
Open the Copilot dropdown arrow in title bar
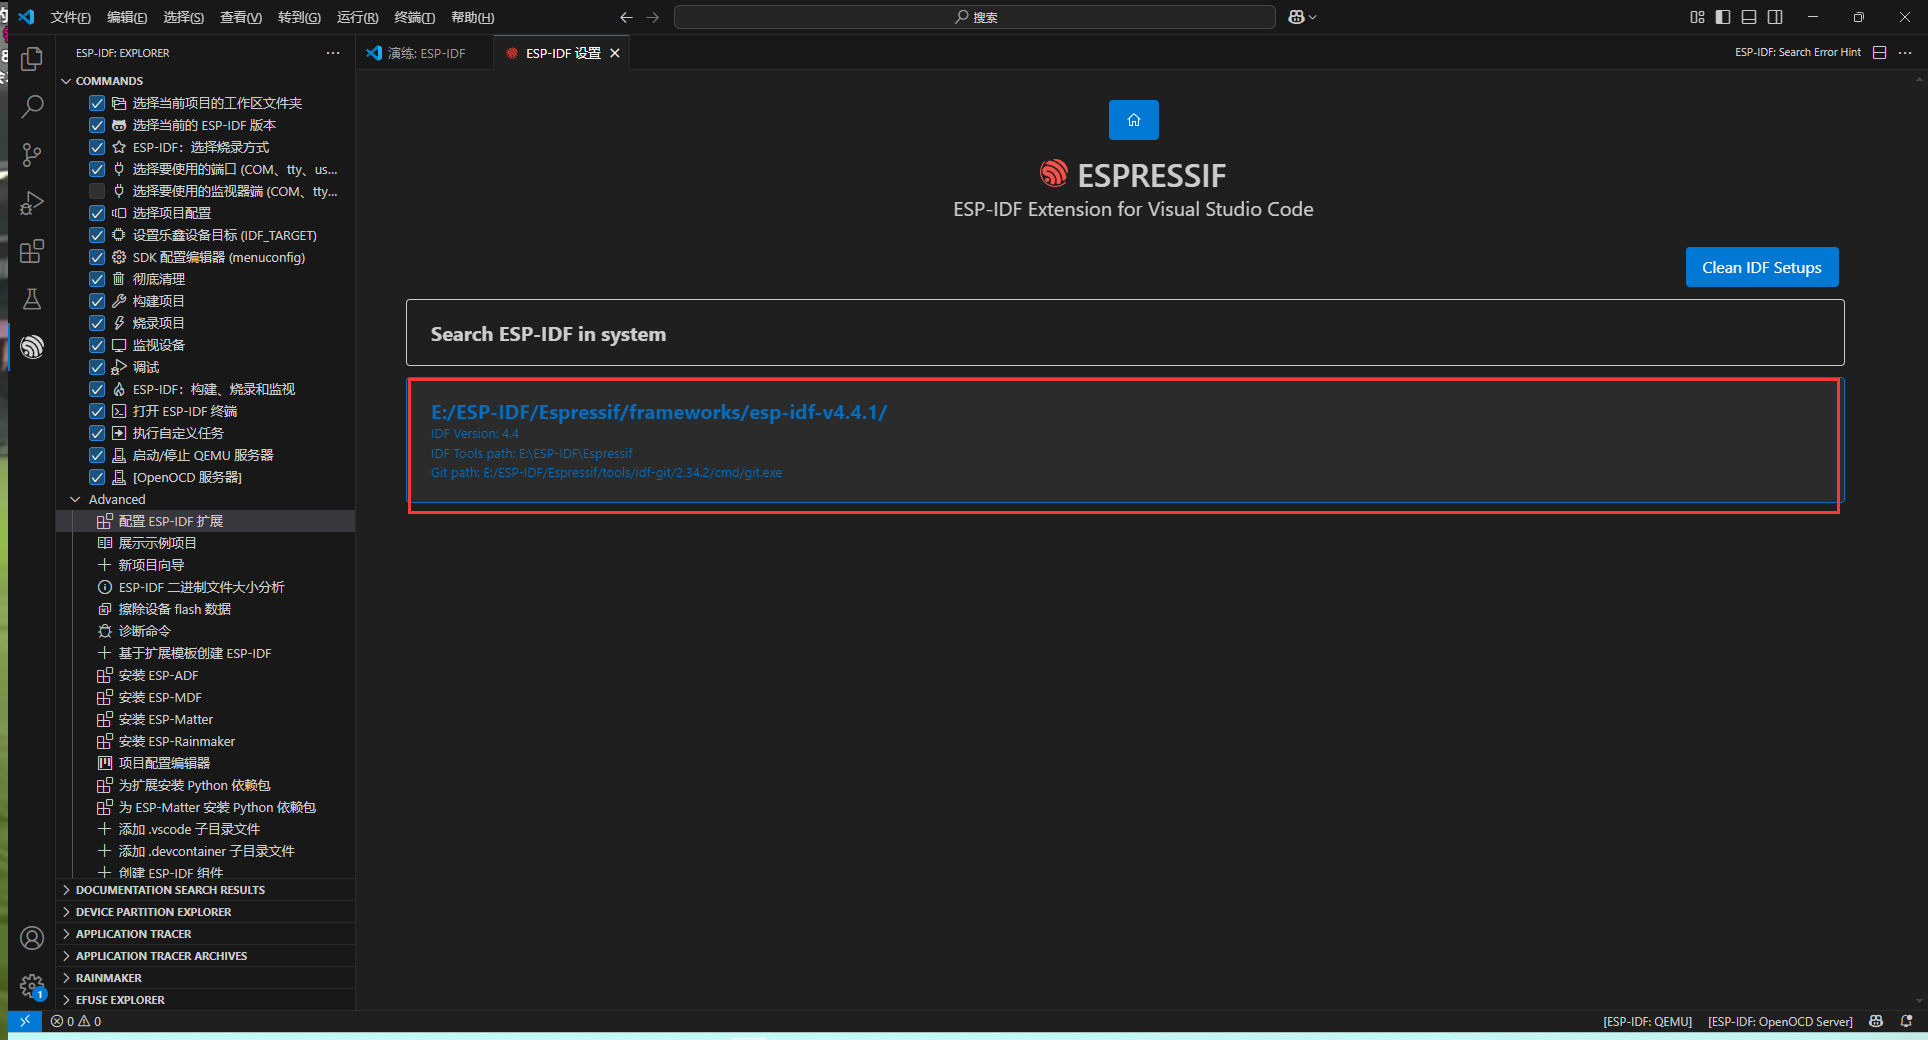coord(1313,17)
